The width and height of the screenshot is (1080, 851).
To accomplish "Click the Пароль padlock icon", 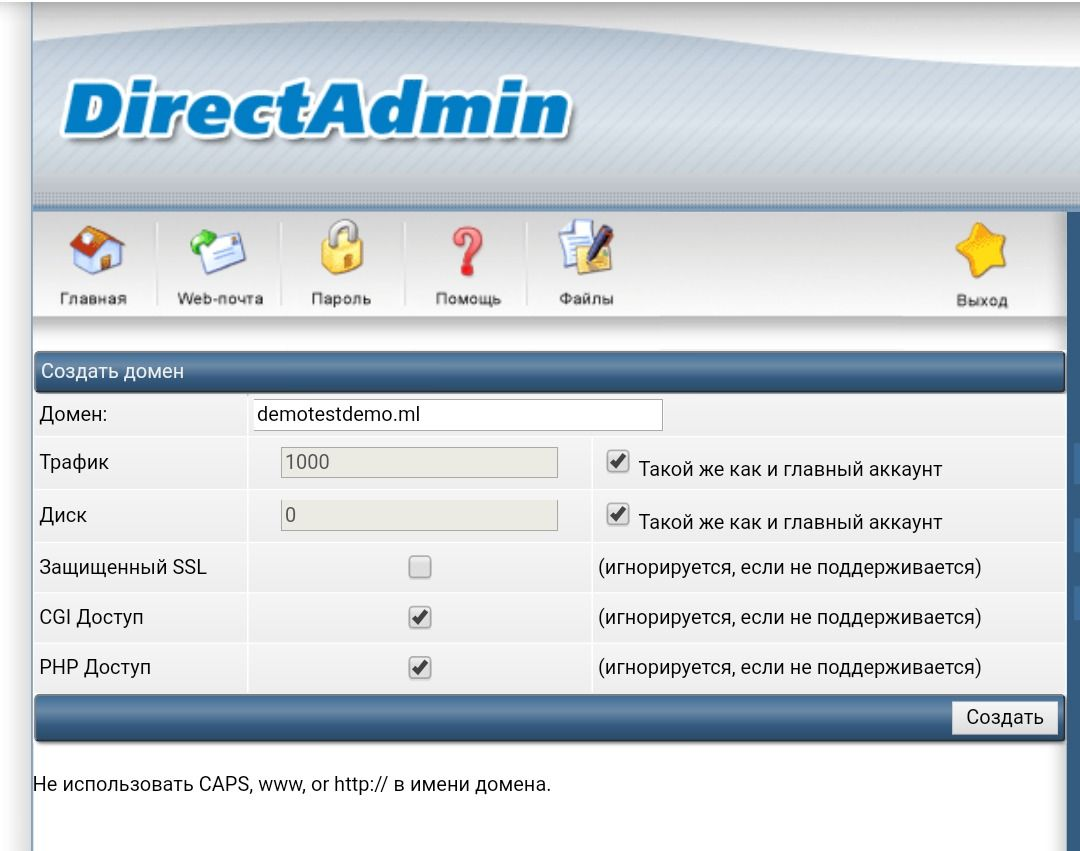I will [342, 247].
